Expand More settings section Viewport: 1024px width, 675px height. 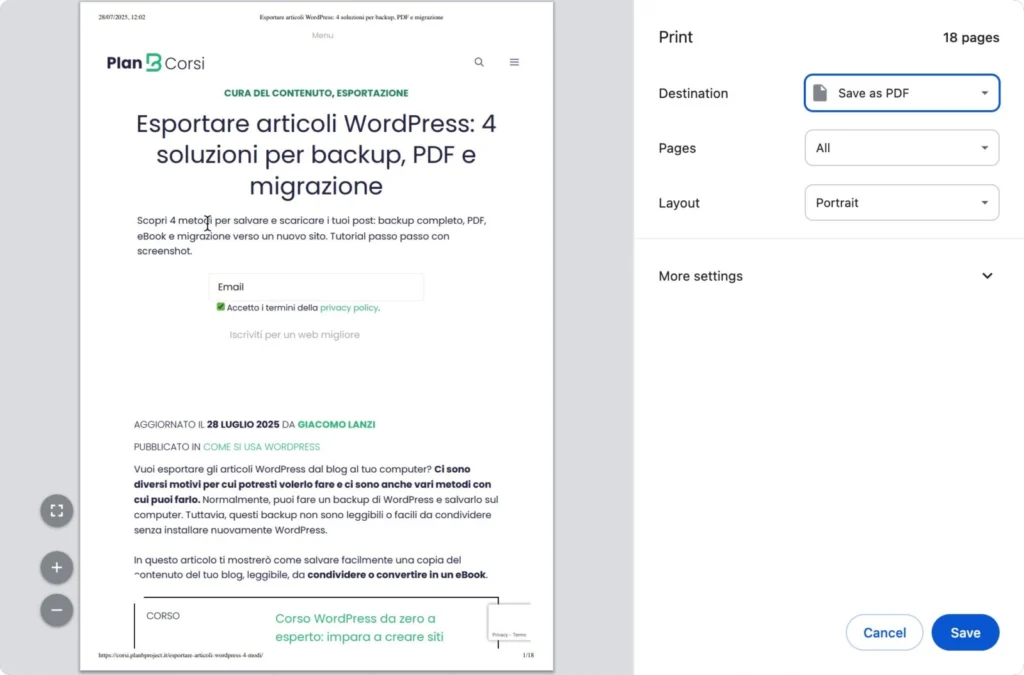(826, 276)
